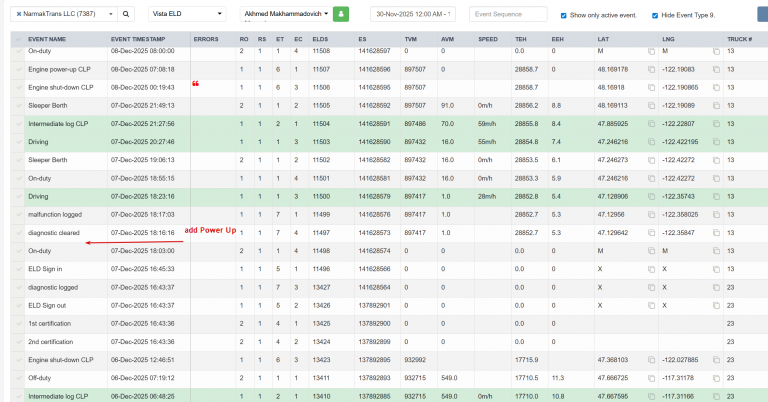Copy longitude -117.31178 on Off-duty row

716,378
